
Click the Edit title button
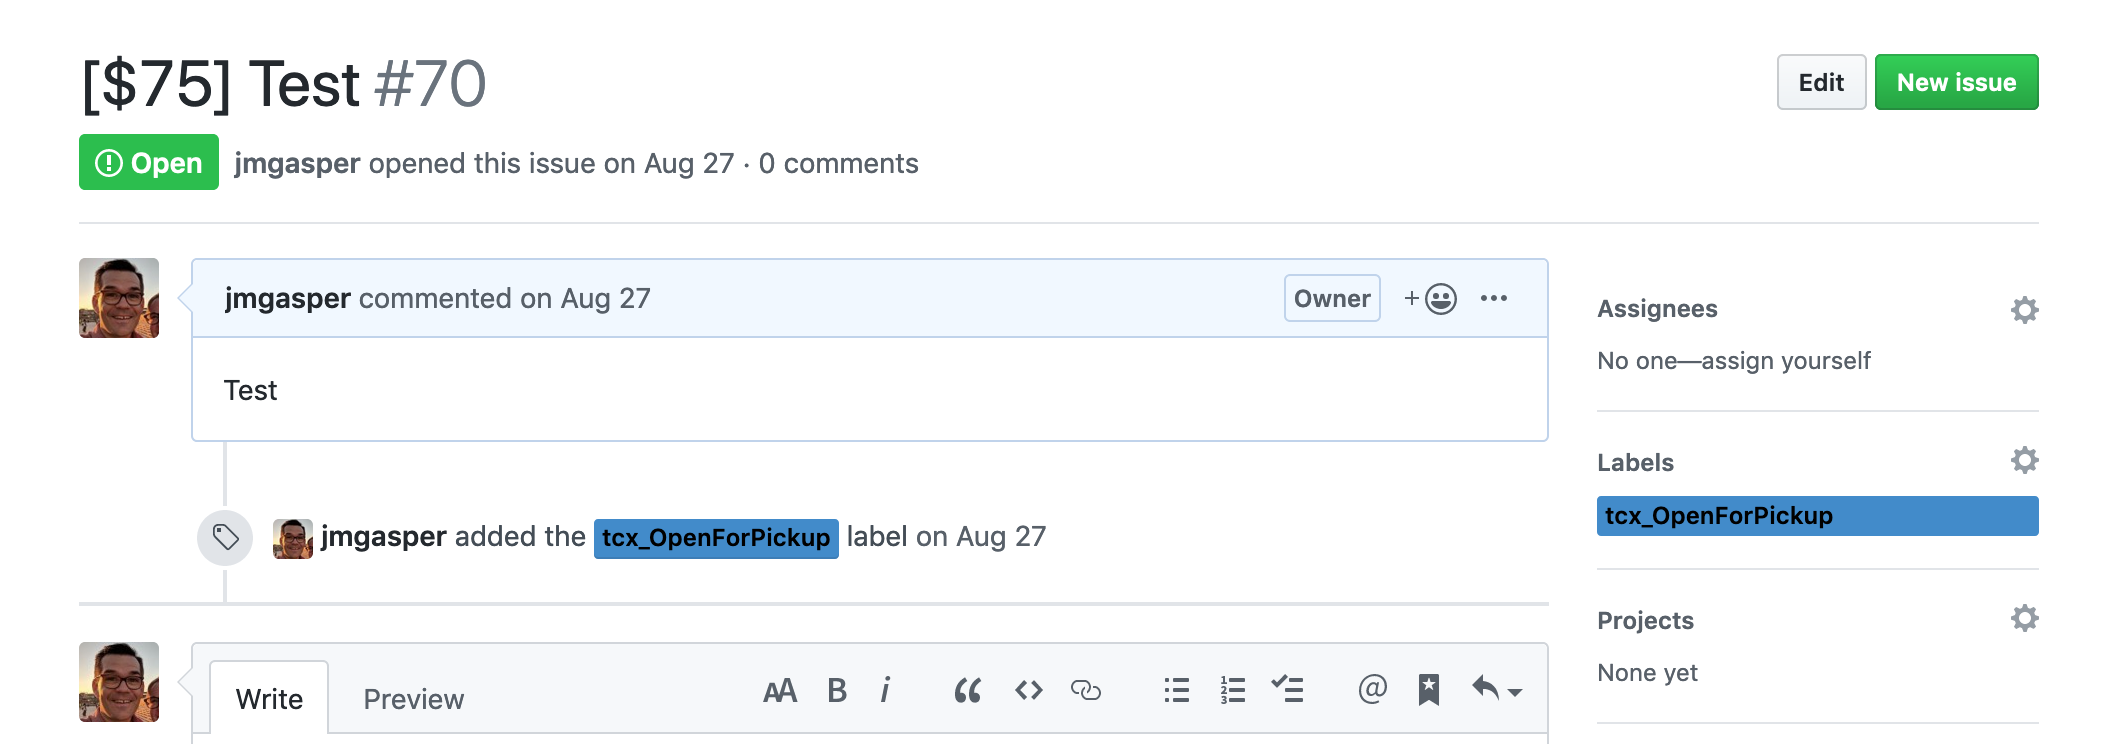pyautogui.click(x=1821, y=82)
